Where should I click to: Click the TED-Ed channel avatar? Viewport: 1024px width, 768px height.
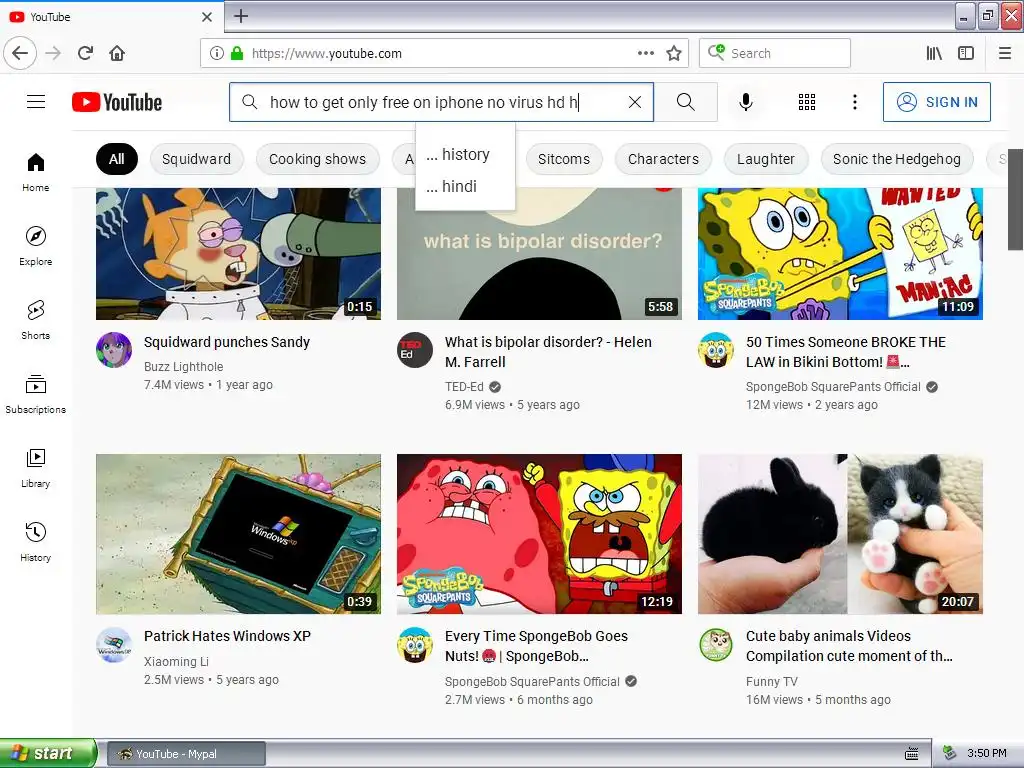415,350
